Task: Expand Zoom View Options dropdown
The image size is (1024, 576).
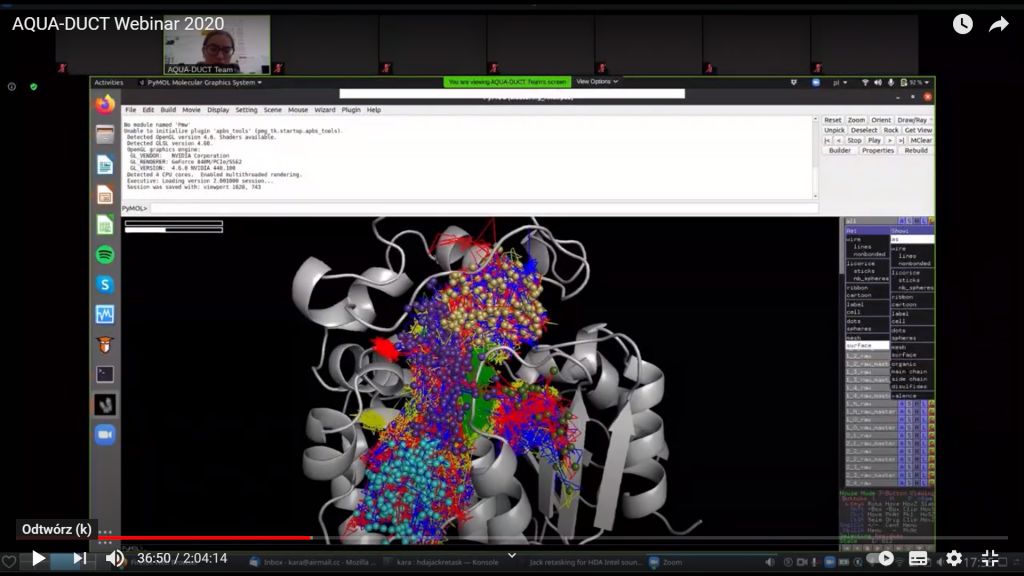Action: coord(597,82)
